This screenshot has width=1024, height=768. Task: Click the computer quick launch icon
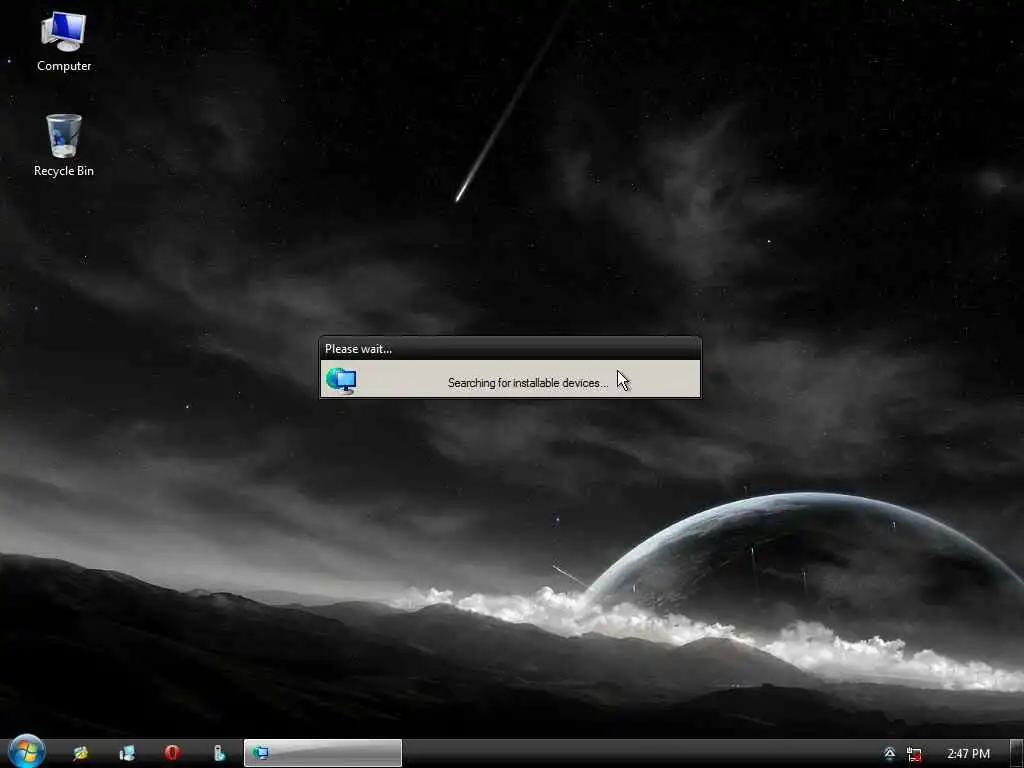(127, 753)
